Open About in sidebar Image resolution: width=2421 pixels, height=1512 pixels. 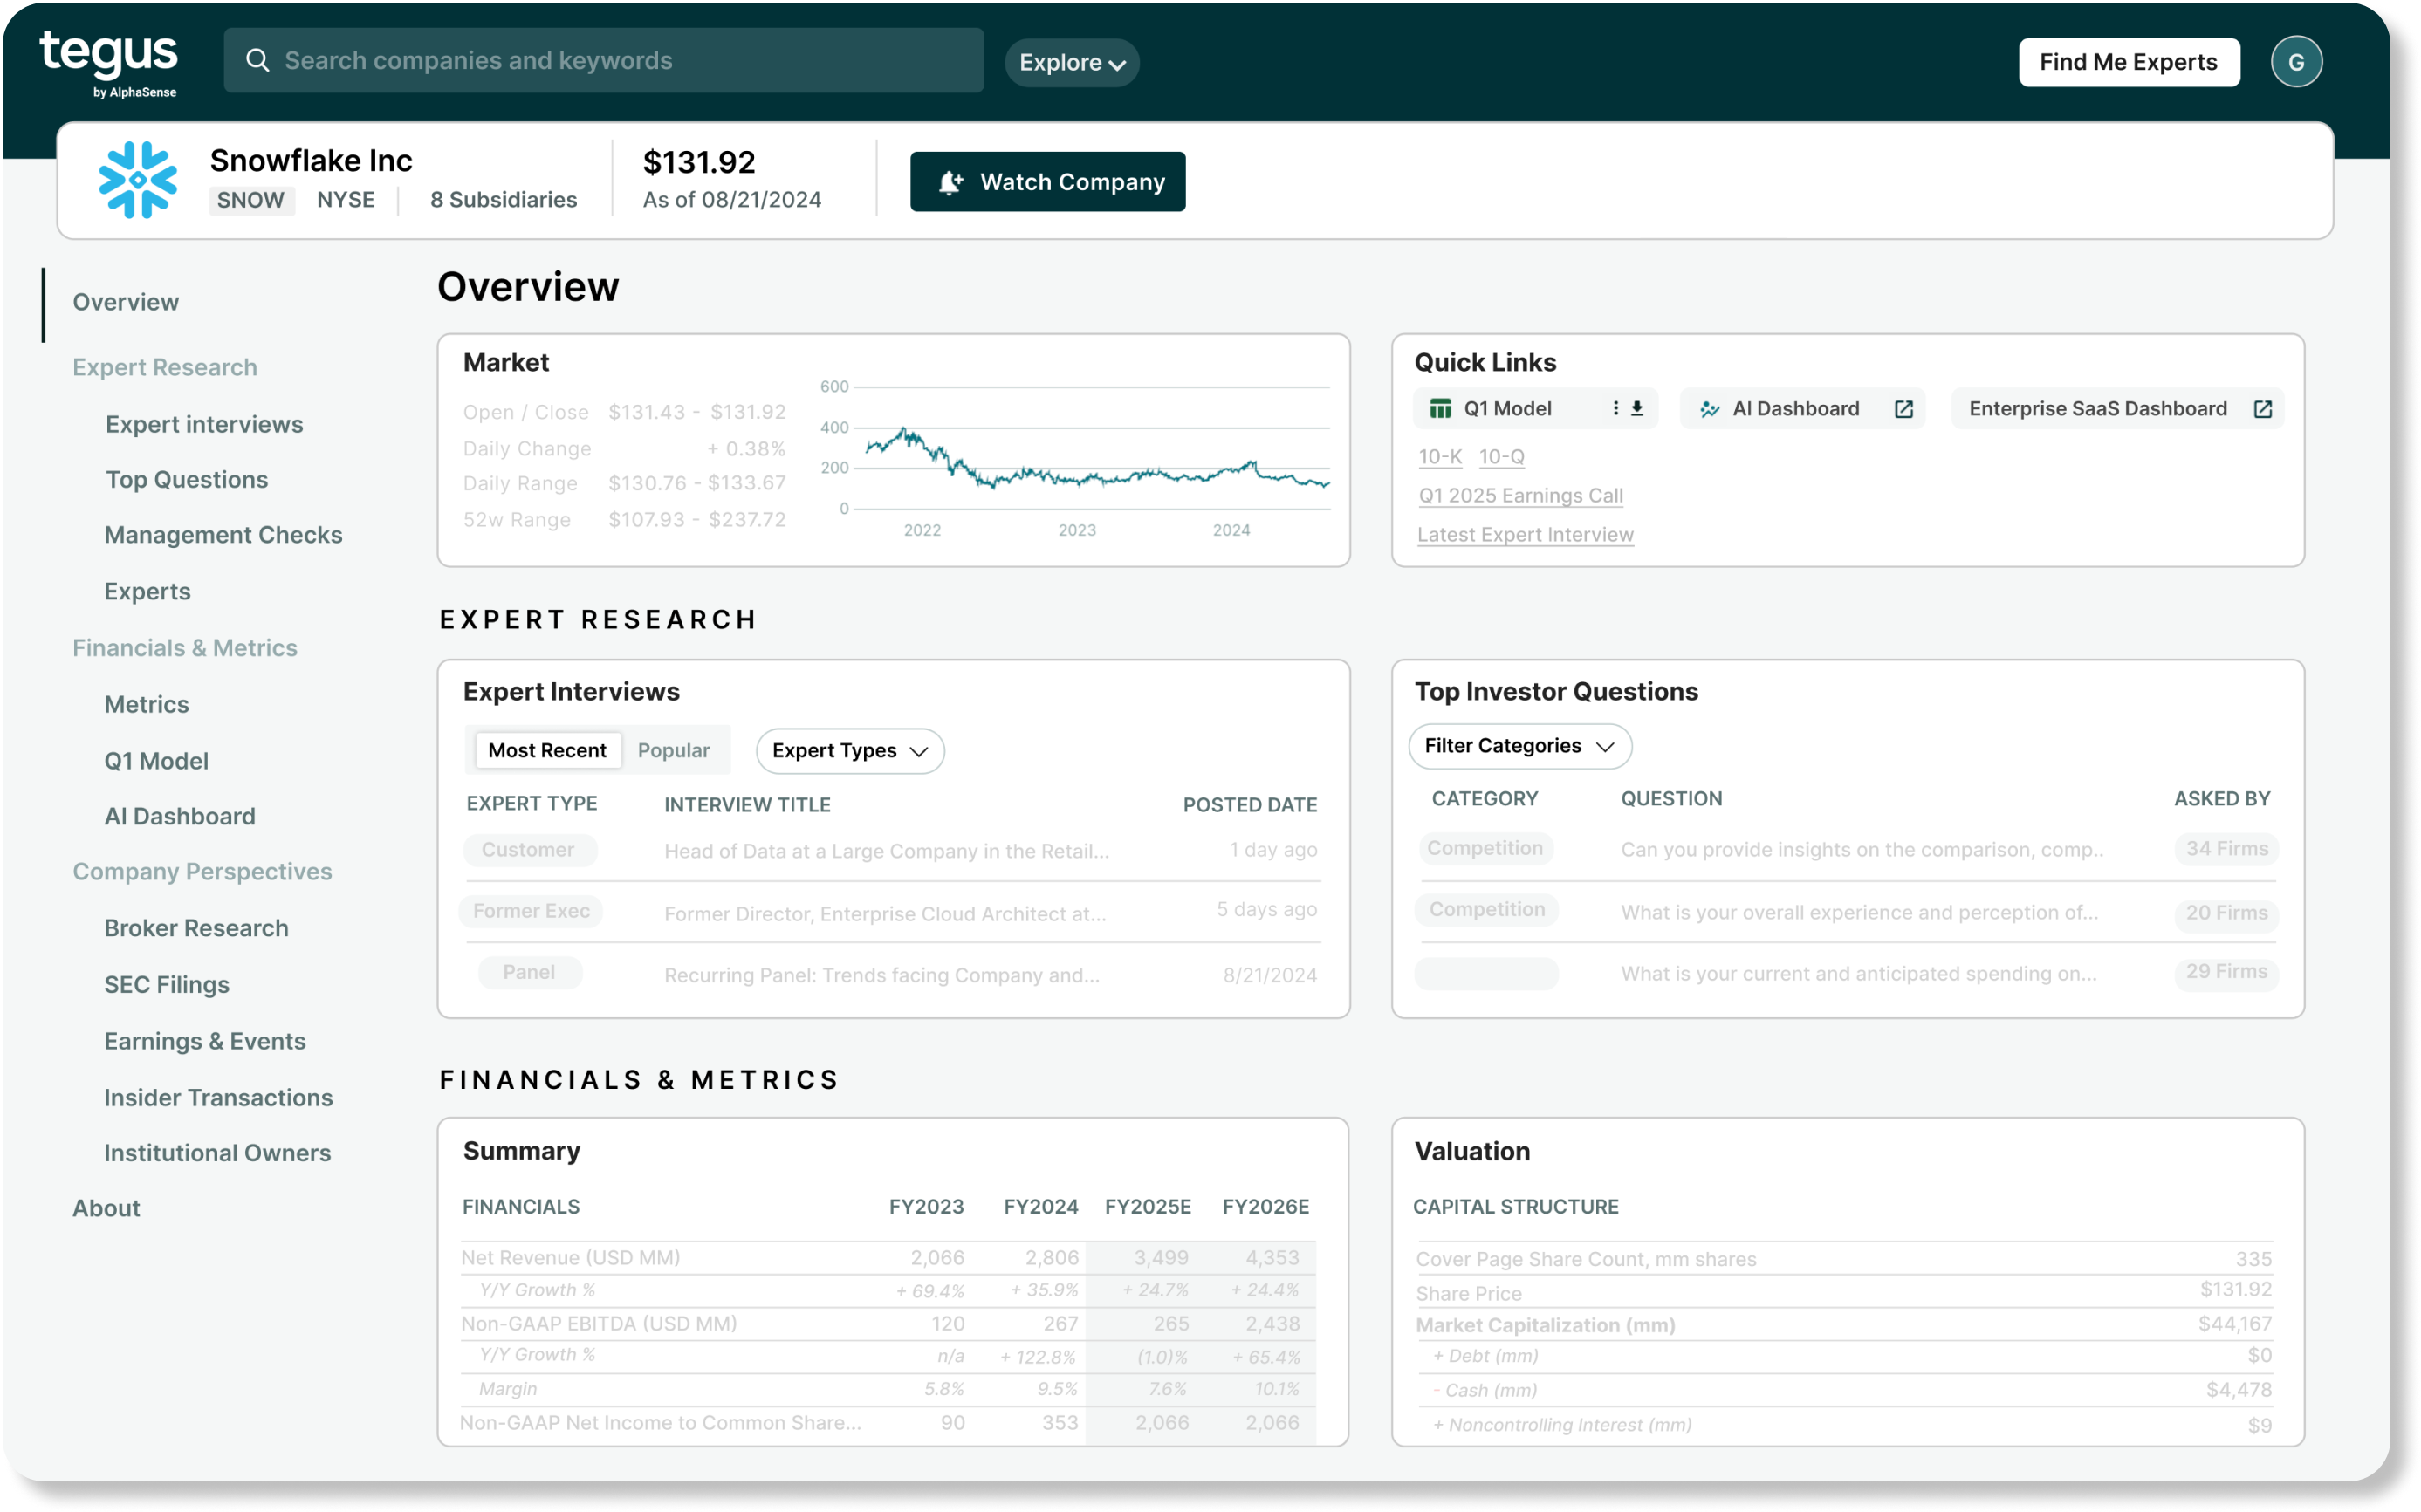[x=106, y=1208]
